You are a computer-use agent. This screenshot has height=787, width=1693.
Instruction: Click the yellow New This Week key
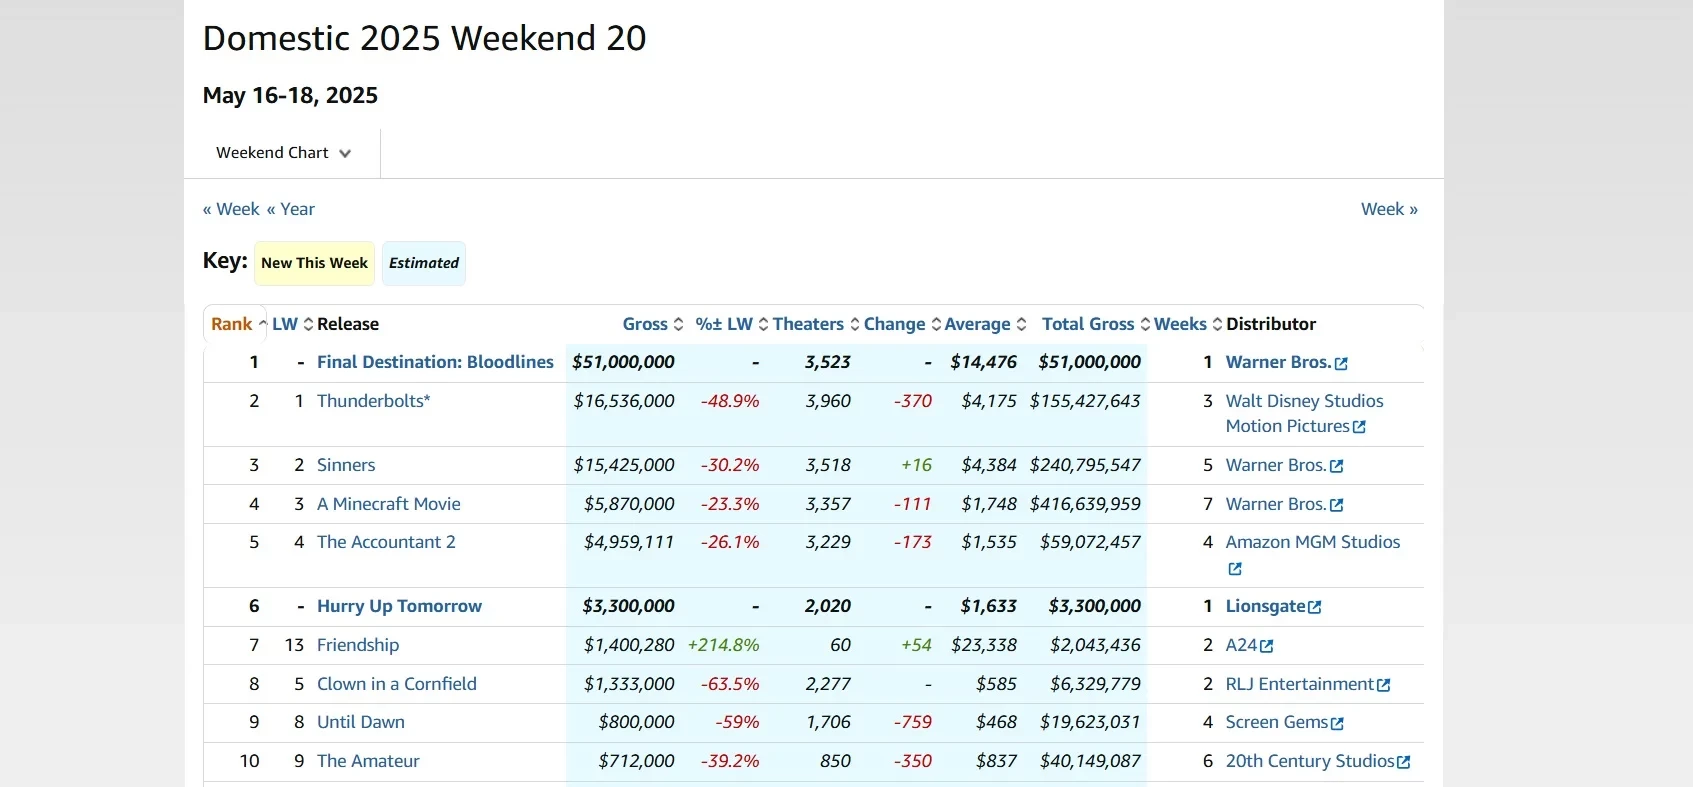click(314, 263)
